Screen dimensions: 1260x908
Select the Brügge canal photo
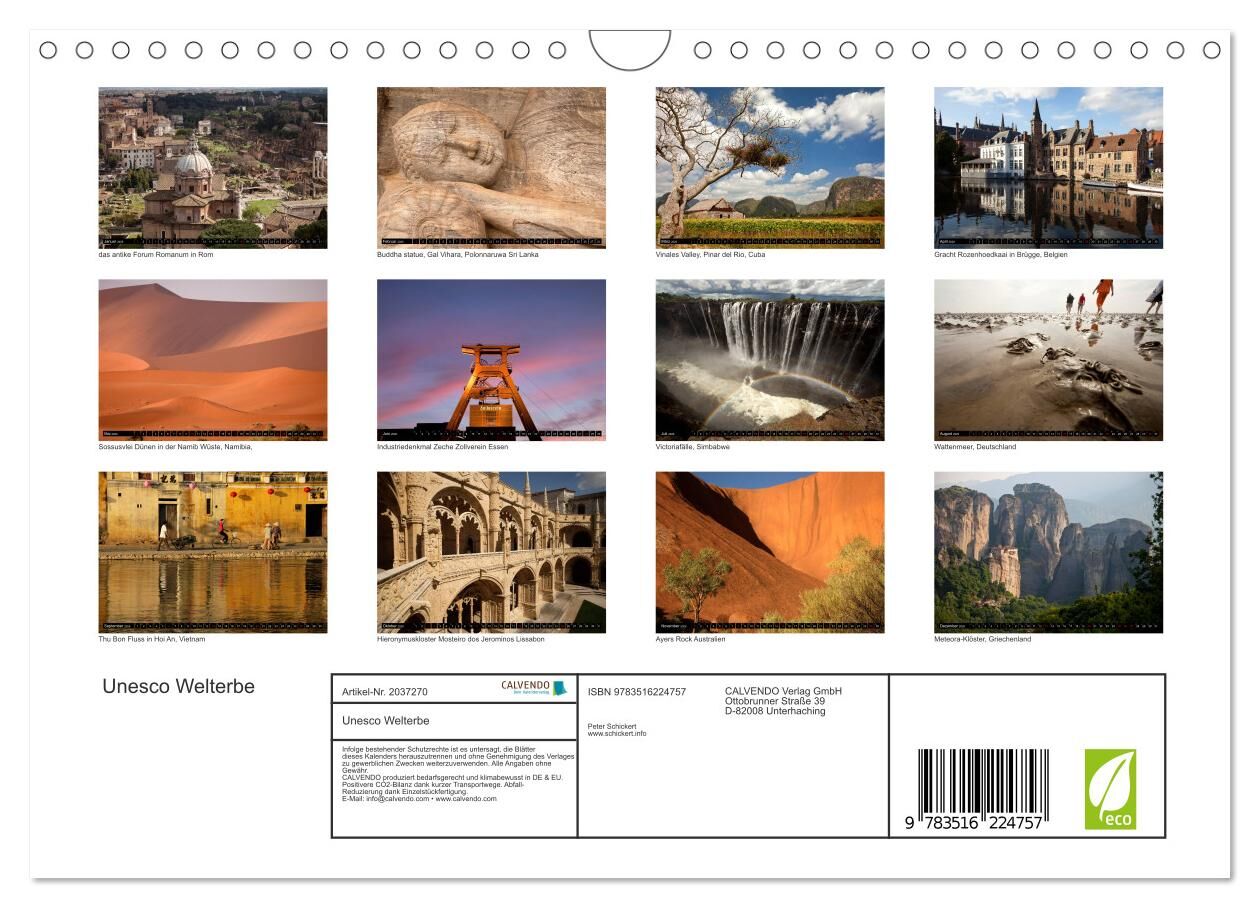click(x=1048, y=167)
